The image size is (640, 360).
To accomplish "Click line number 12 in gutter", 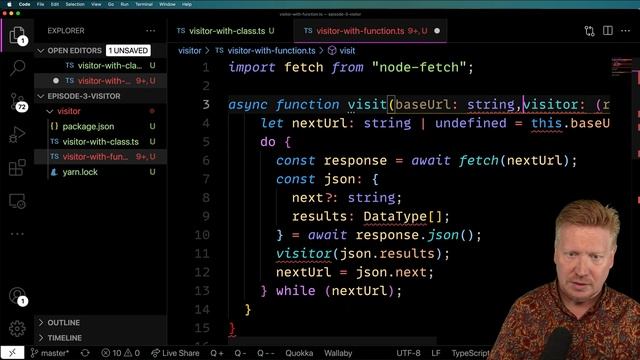I will [x=202, y=272].
